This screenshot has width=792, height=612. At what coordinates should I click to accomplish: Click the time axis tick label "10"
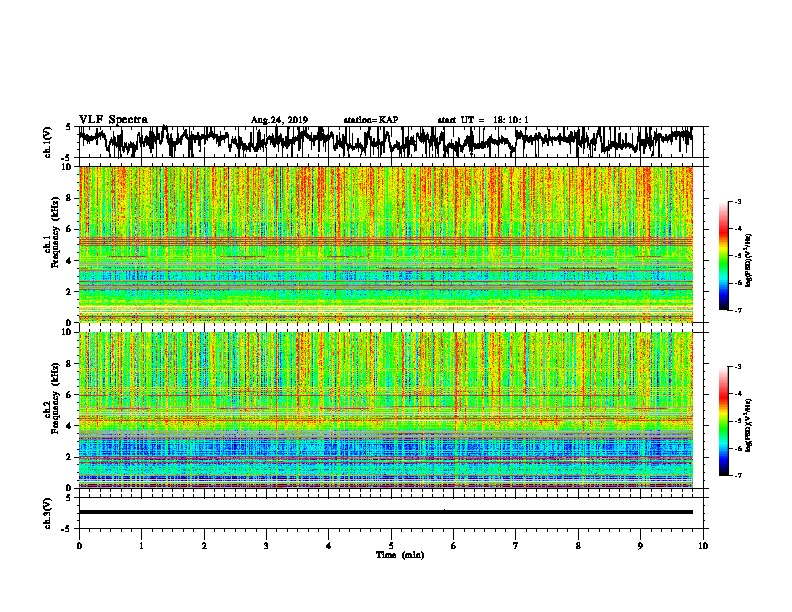pos(703,545)
